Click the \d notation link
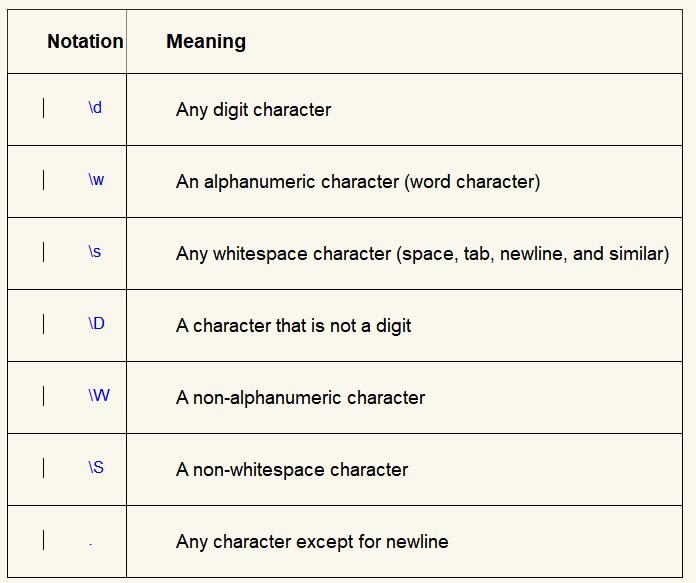The height and width of the screenshot is (583, 696). [x=95, y=107]
